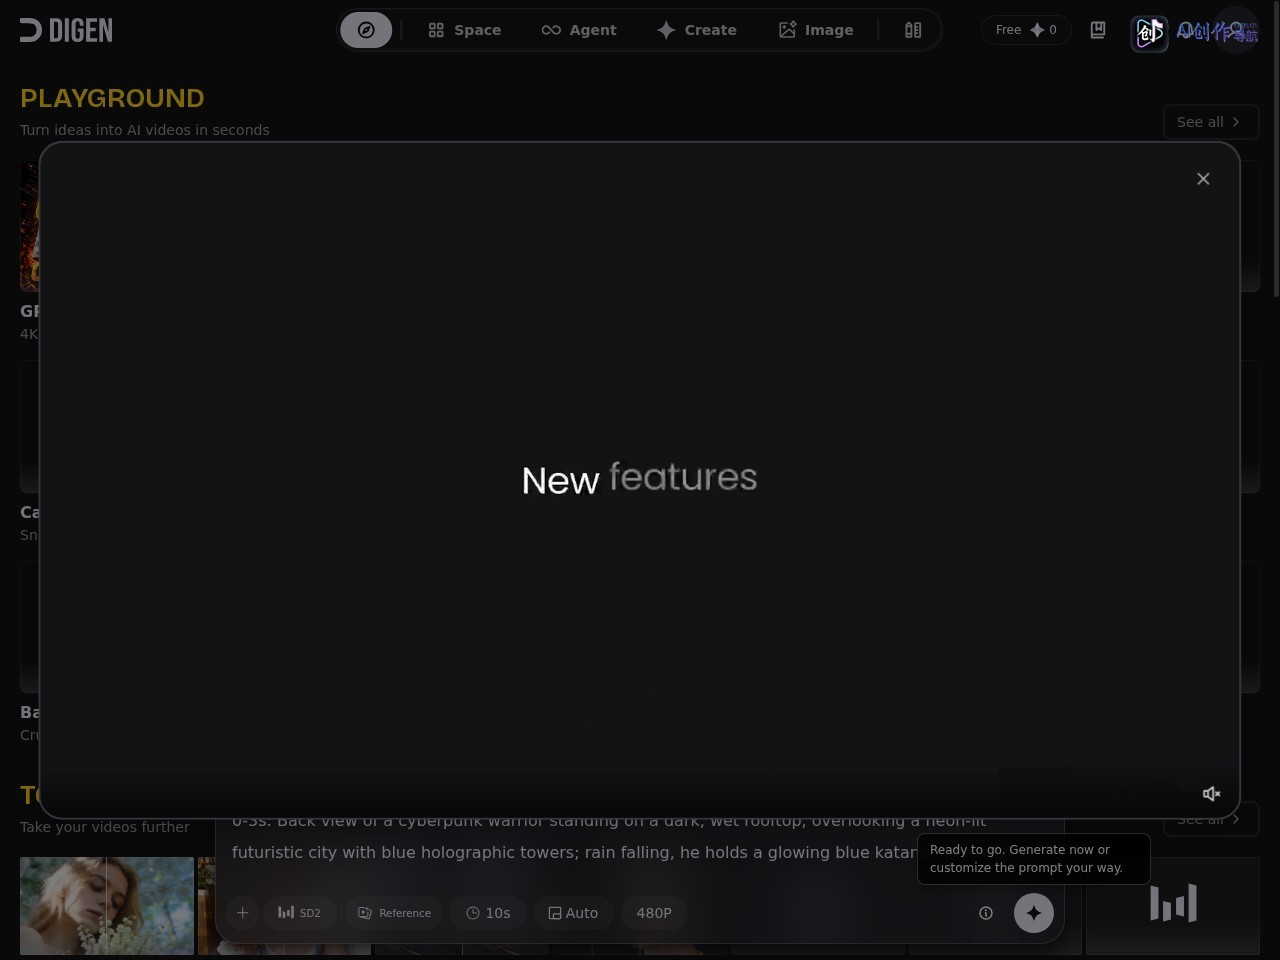Choose the Reference option
This screenshot has height=960, width=1280.
point(394,912)
